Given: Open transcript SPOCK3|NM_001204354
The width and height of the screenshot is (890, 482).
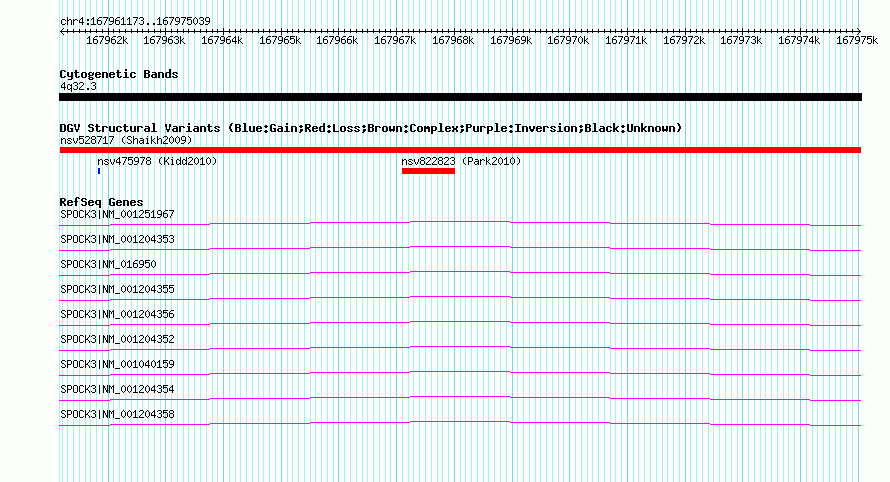Looking at the screenshot, I should pos(117,389).
